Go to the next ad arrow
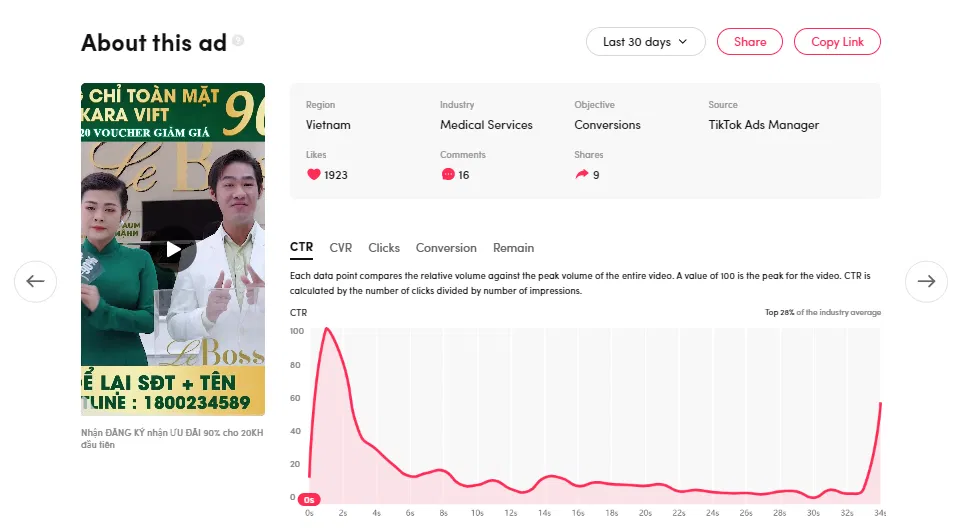 click(926, 282)
